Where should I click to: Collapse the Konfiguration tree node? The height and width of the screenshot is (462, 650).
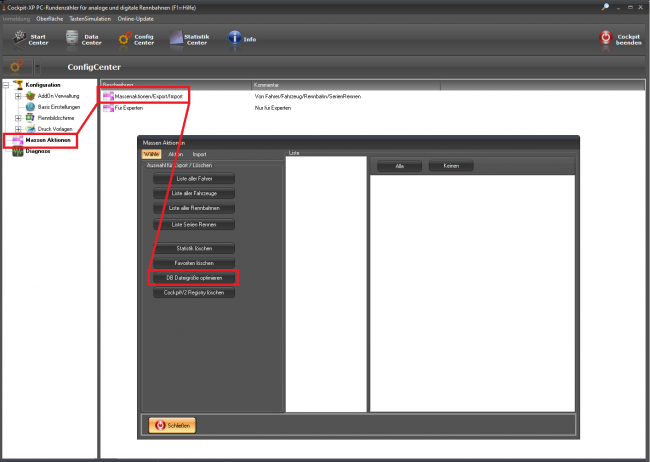pos(7,85)
